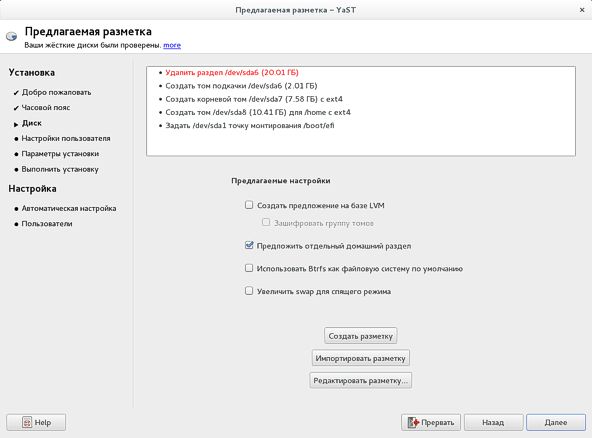Click the checkmark beside Часовой пояс

(16, 108)
